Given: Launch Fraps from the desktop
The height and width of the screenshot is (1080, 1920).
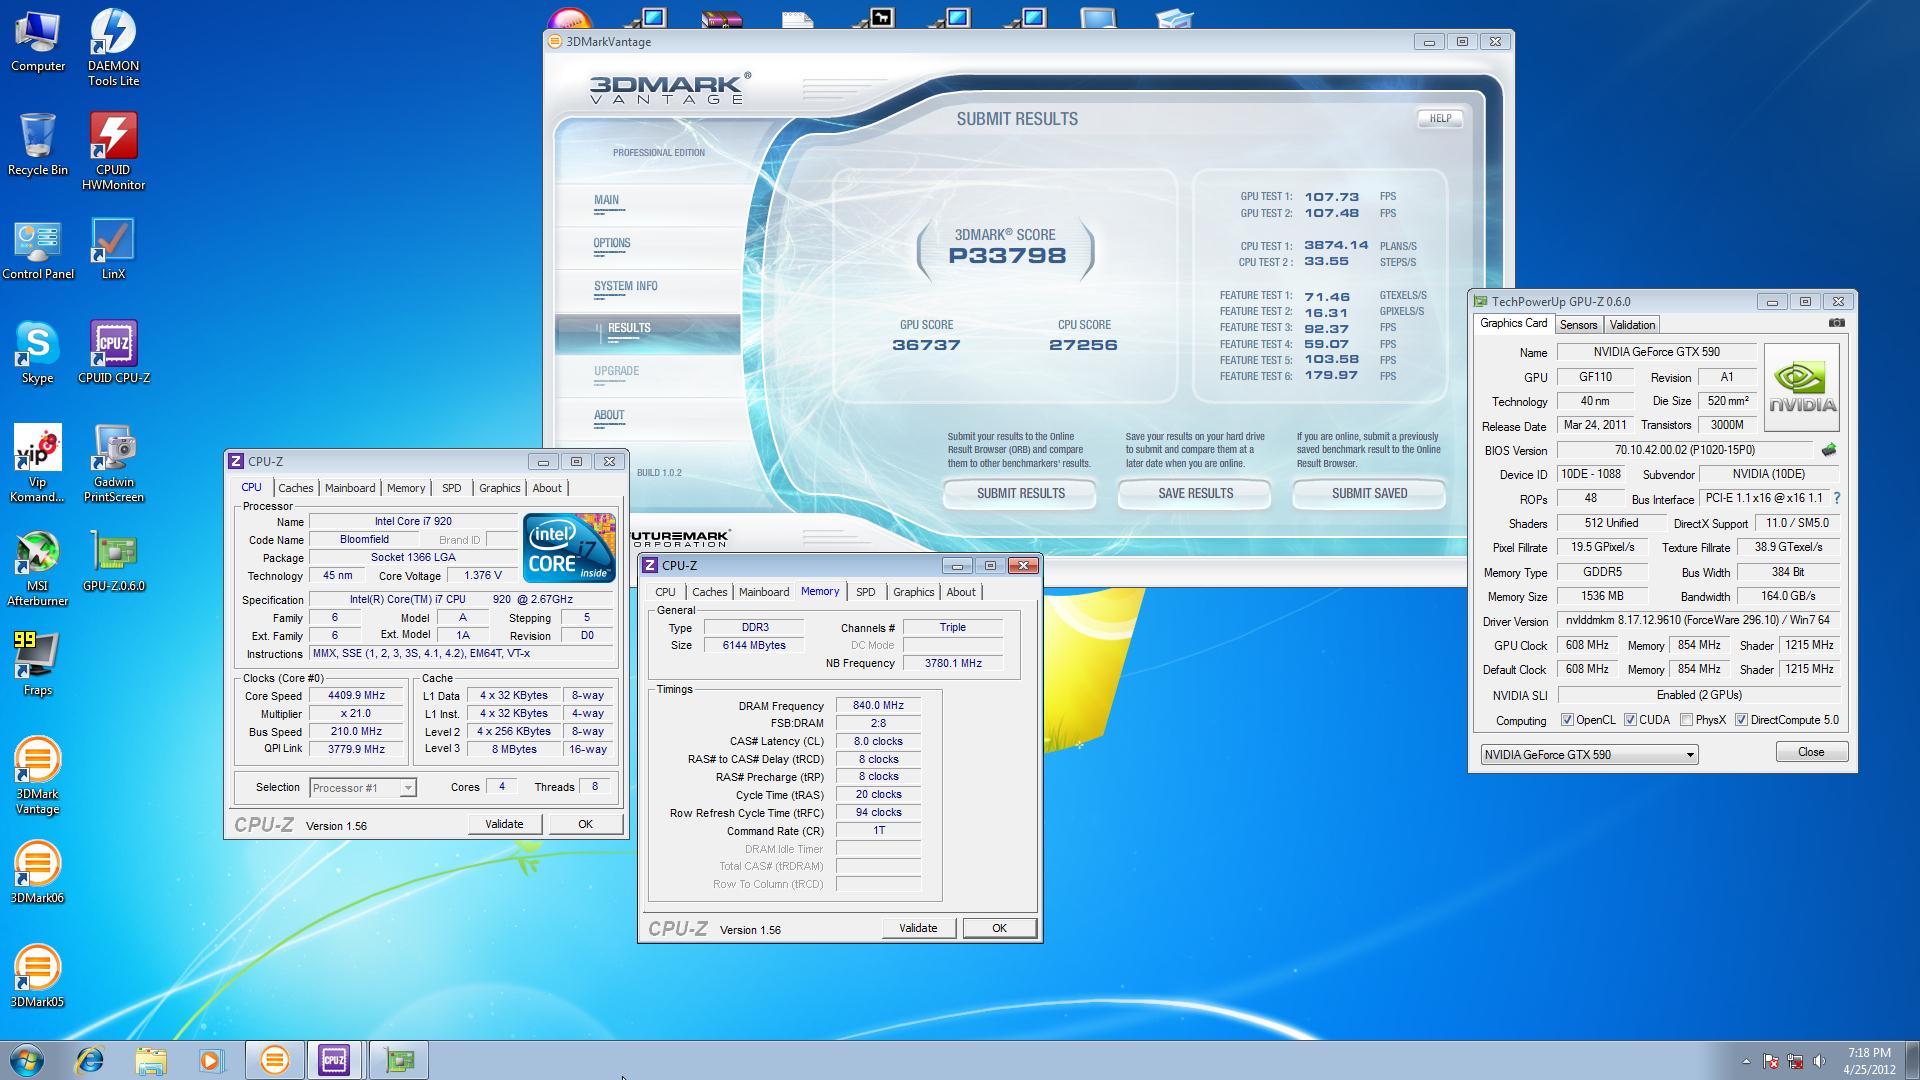Looking at the screenshot, I should coord(37,657).
